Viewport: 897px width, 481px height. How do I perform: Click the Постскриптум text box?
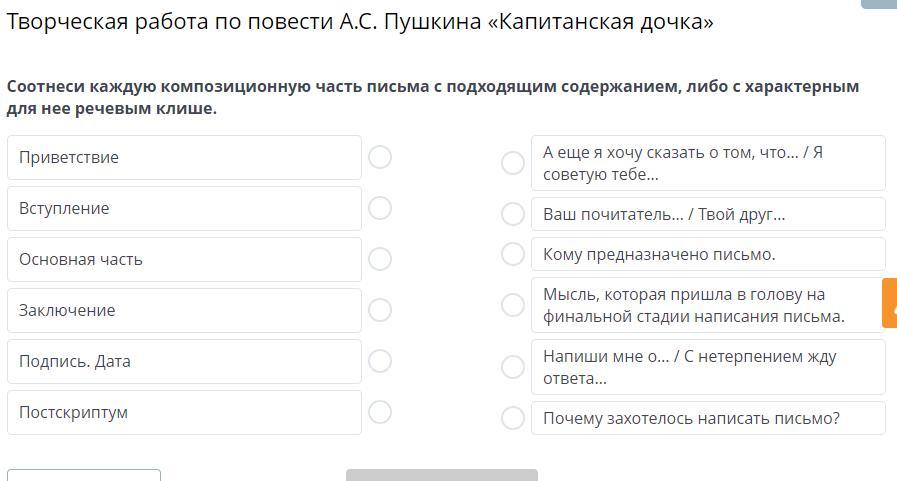coord(184,412)
